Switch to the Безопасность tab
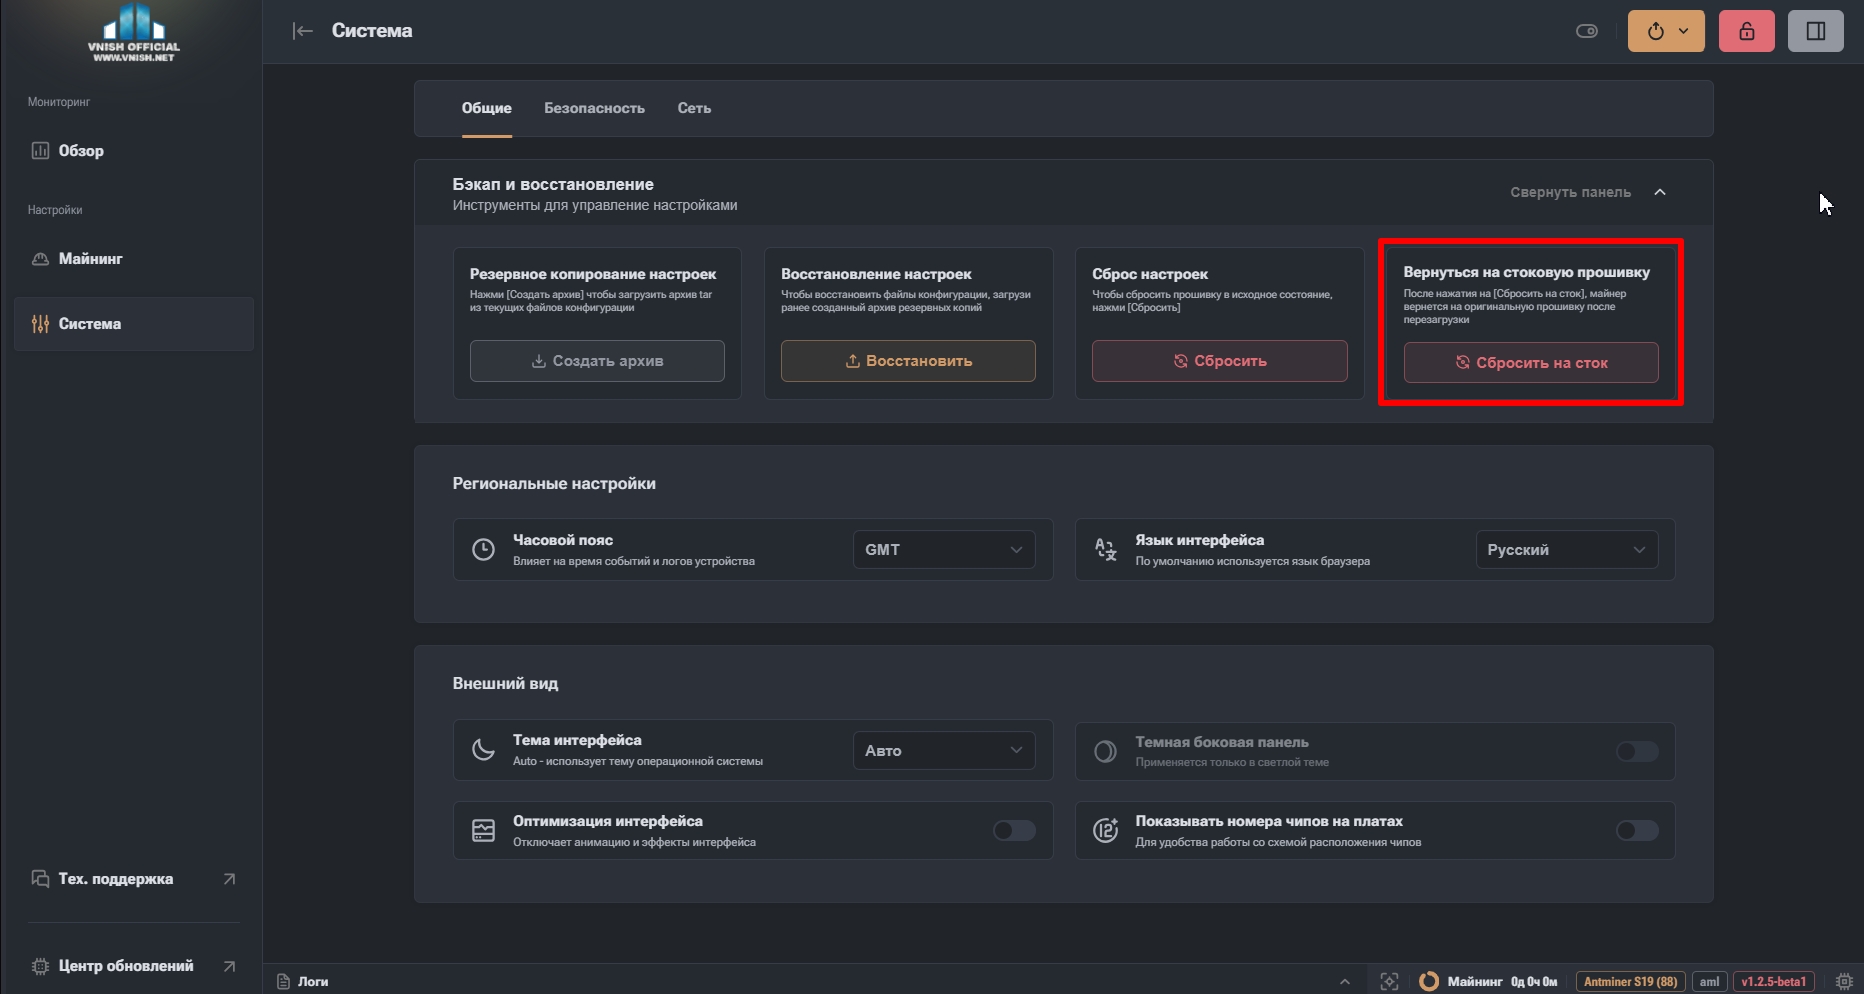The height and width of the screenshot is (994, 1864). pos(594,108)
